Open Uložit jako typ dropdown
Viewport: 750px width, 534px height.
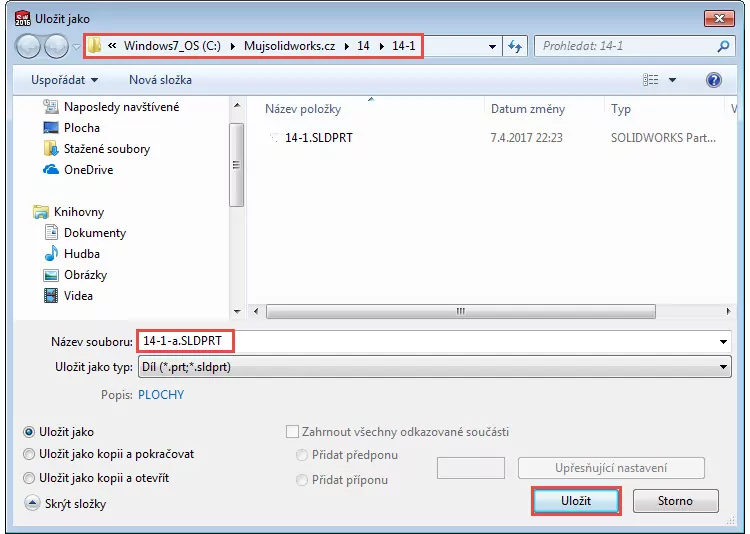pyautogui.click(x=434, y=367)
